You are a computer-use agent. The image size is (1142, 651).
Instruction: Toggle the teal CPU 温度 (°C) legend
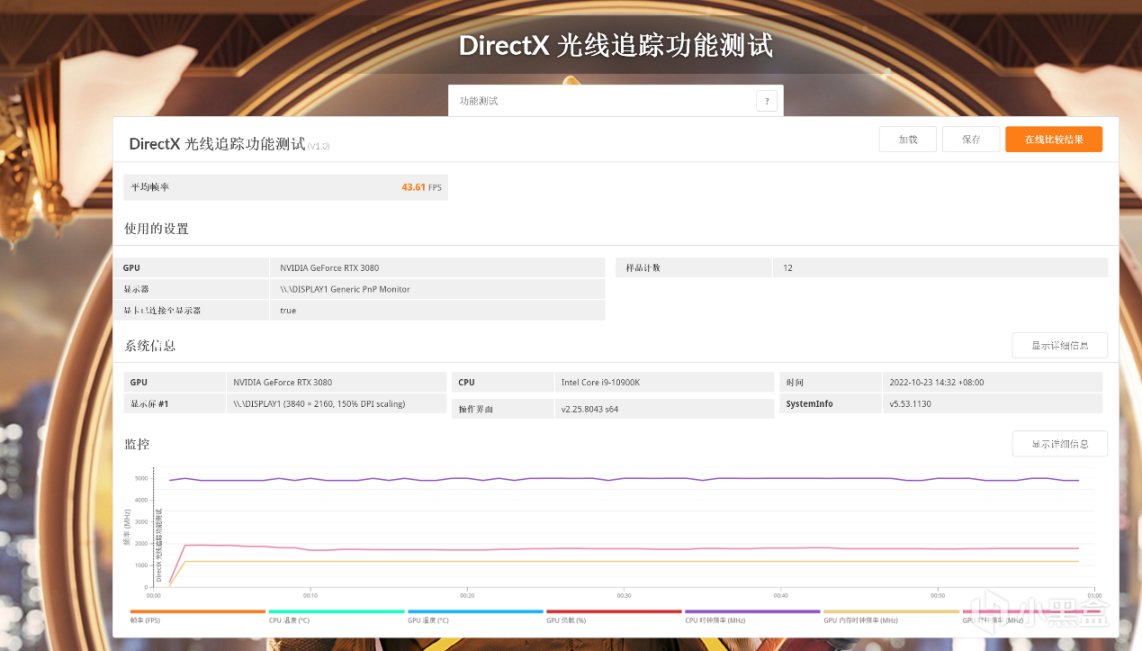(336, 616)
